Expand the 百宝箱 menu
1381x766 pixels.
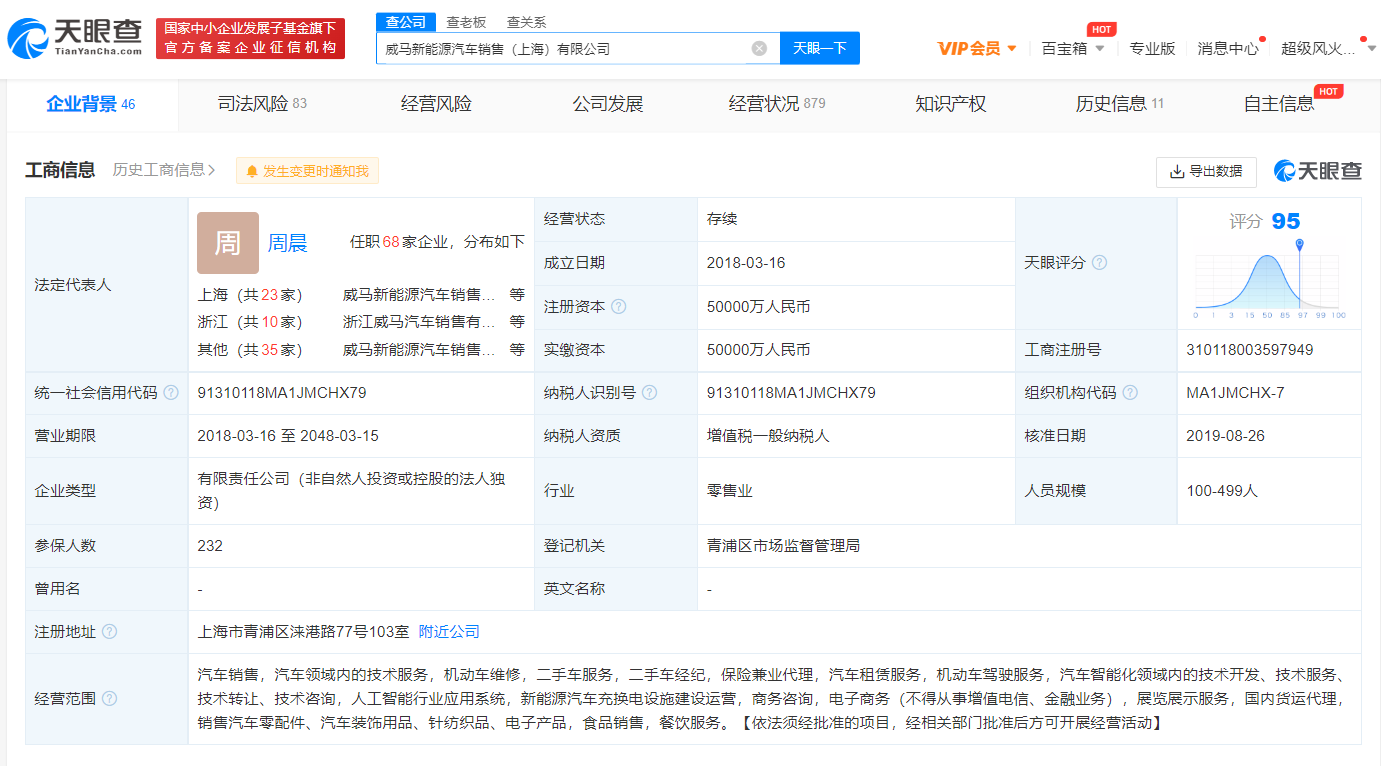pos(1073,48)
